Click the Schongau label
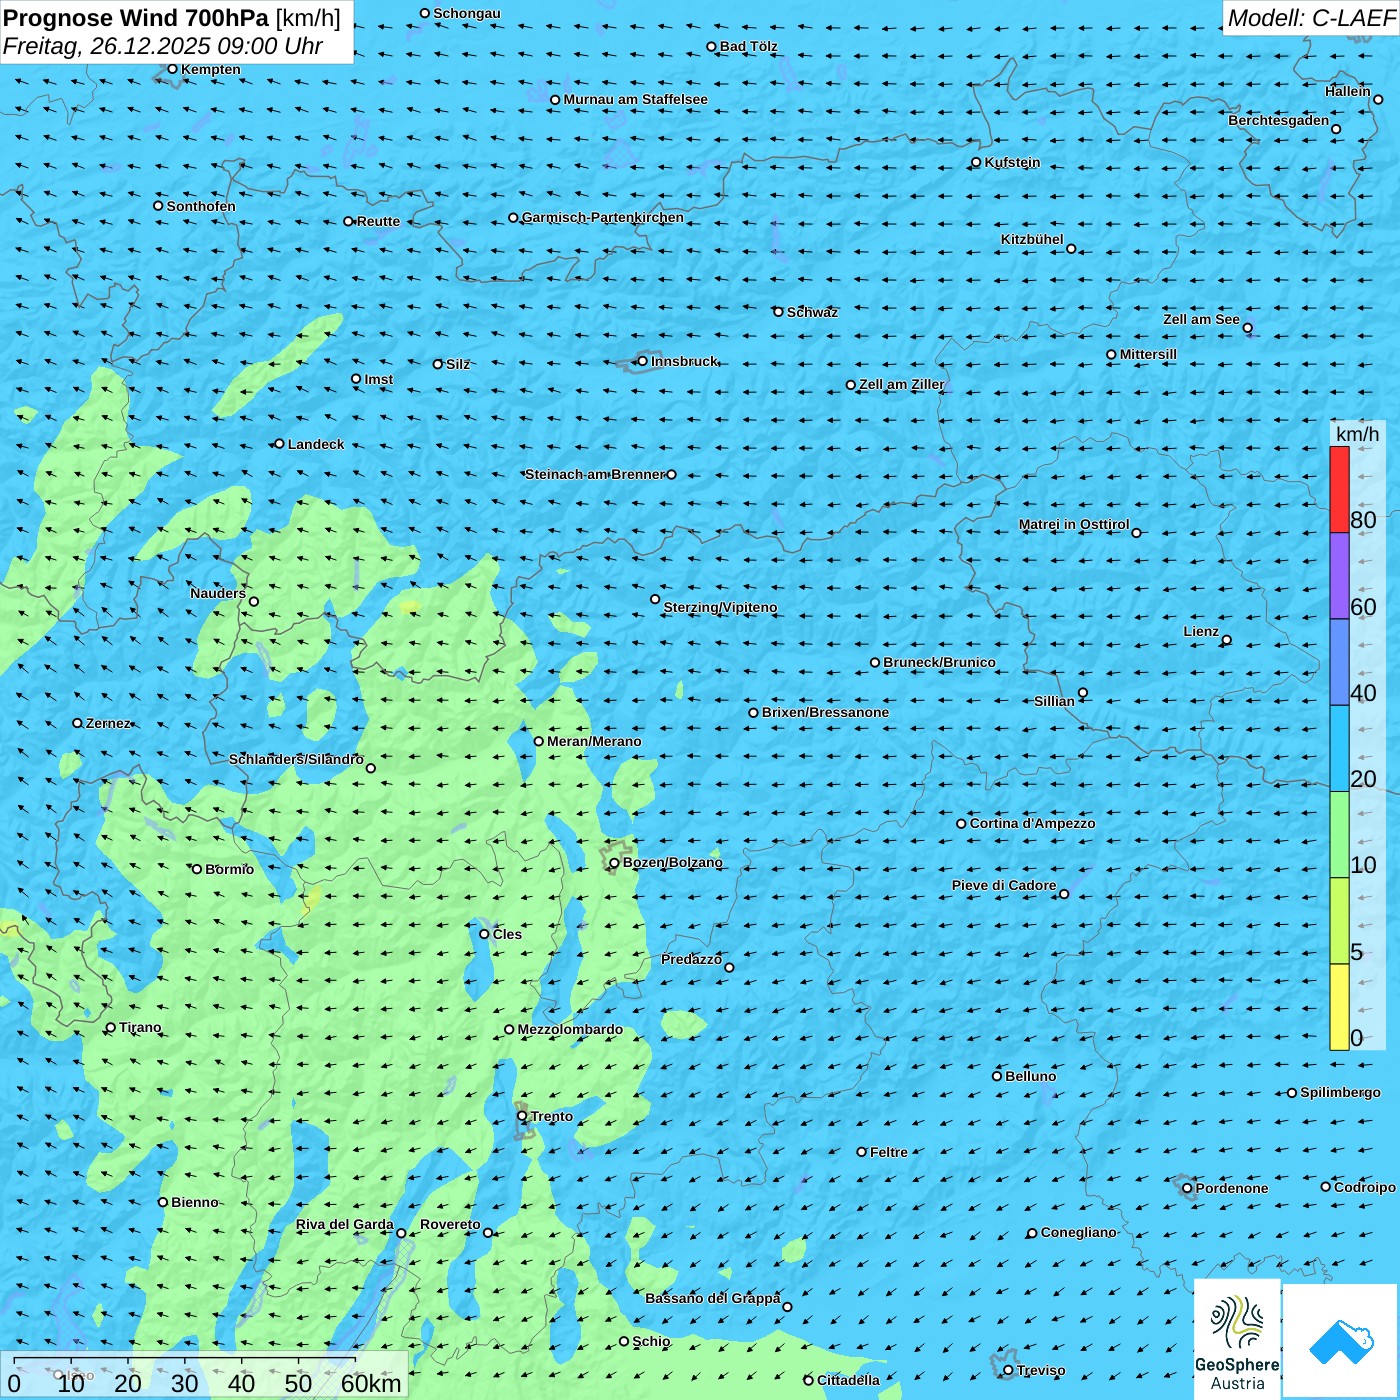This screenshot has height=1400, width=1400. (x=466, y=13)
